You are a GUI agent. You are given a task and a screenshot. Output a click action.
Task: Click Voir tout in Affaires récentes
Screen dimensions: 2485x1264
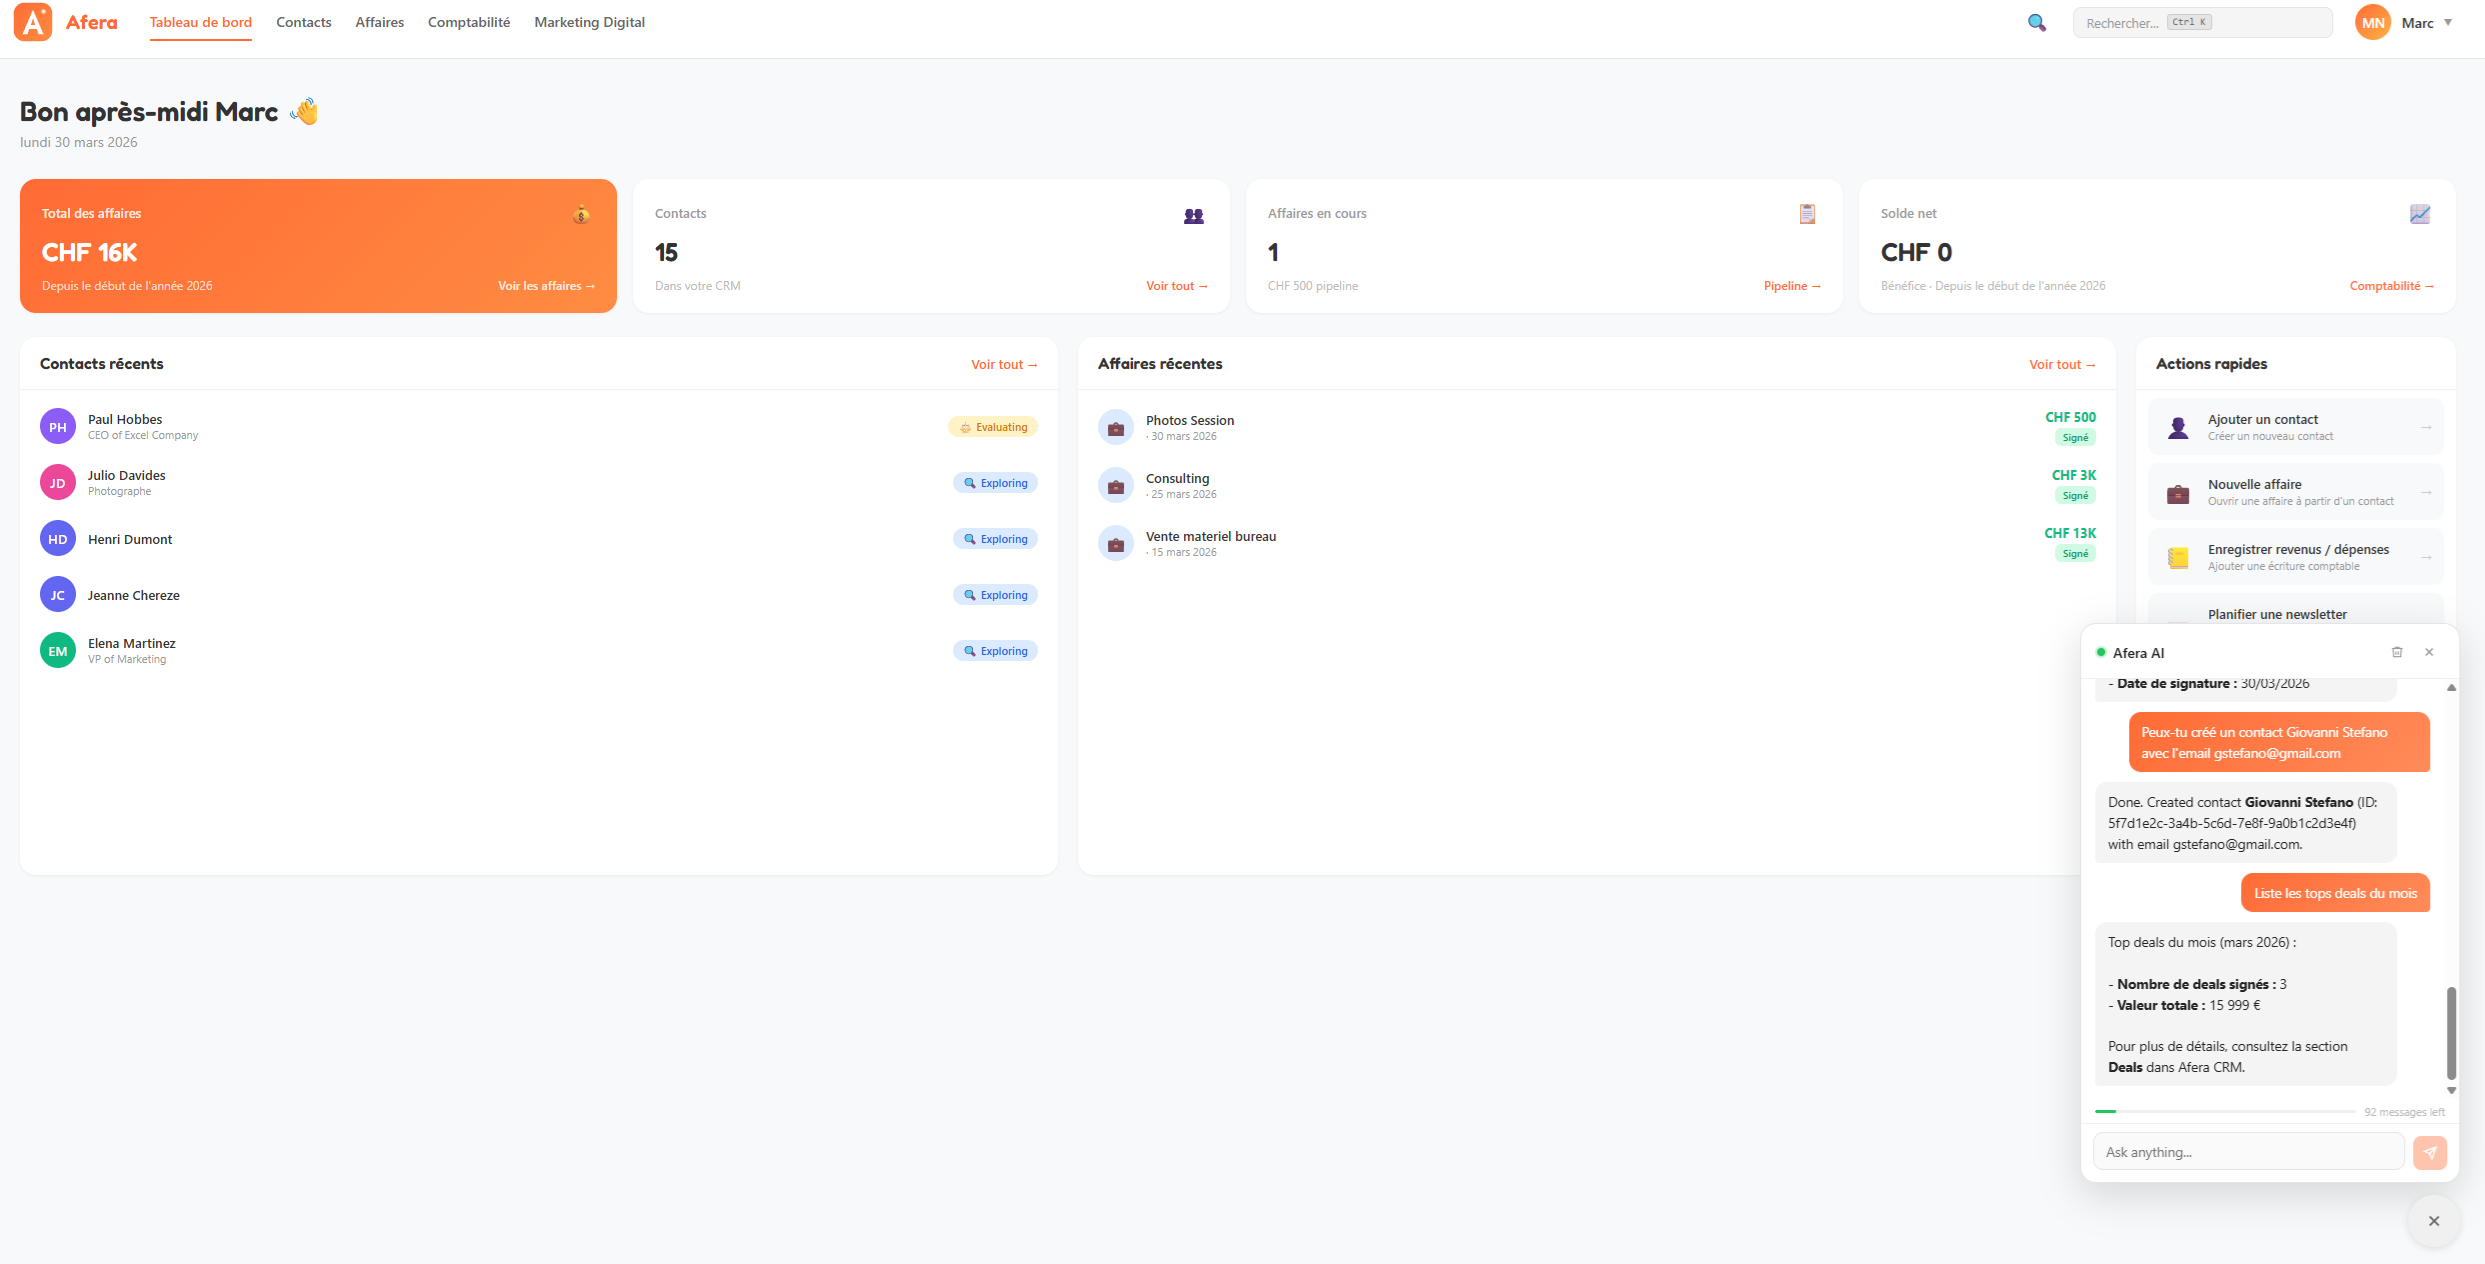click(2061, 364)
